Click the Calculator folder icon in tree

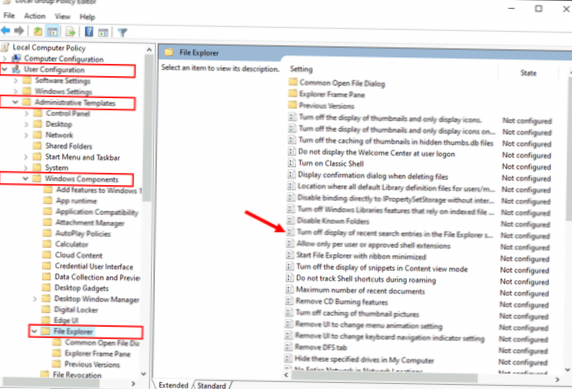tap(47, 244)
